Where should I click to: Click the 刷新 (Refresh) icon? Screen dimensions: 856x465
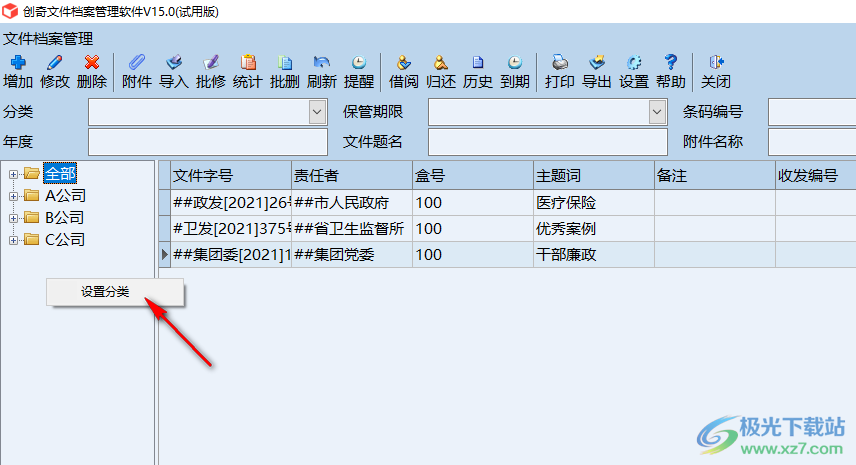tap(322, 63)
